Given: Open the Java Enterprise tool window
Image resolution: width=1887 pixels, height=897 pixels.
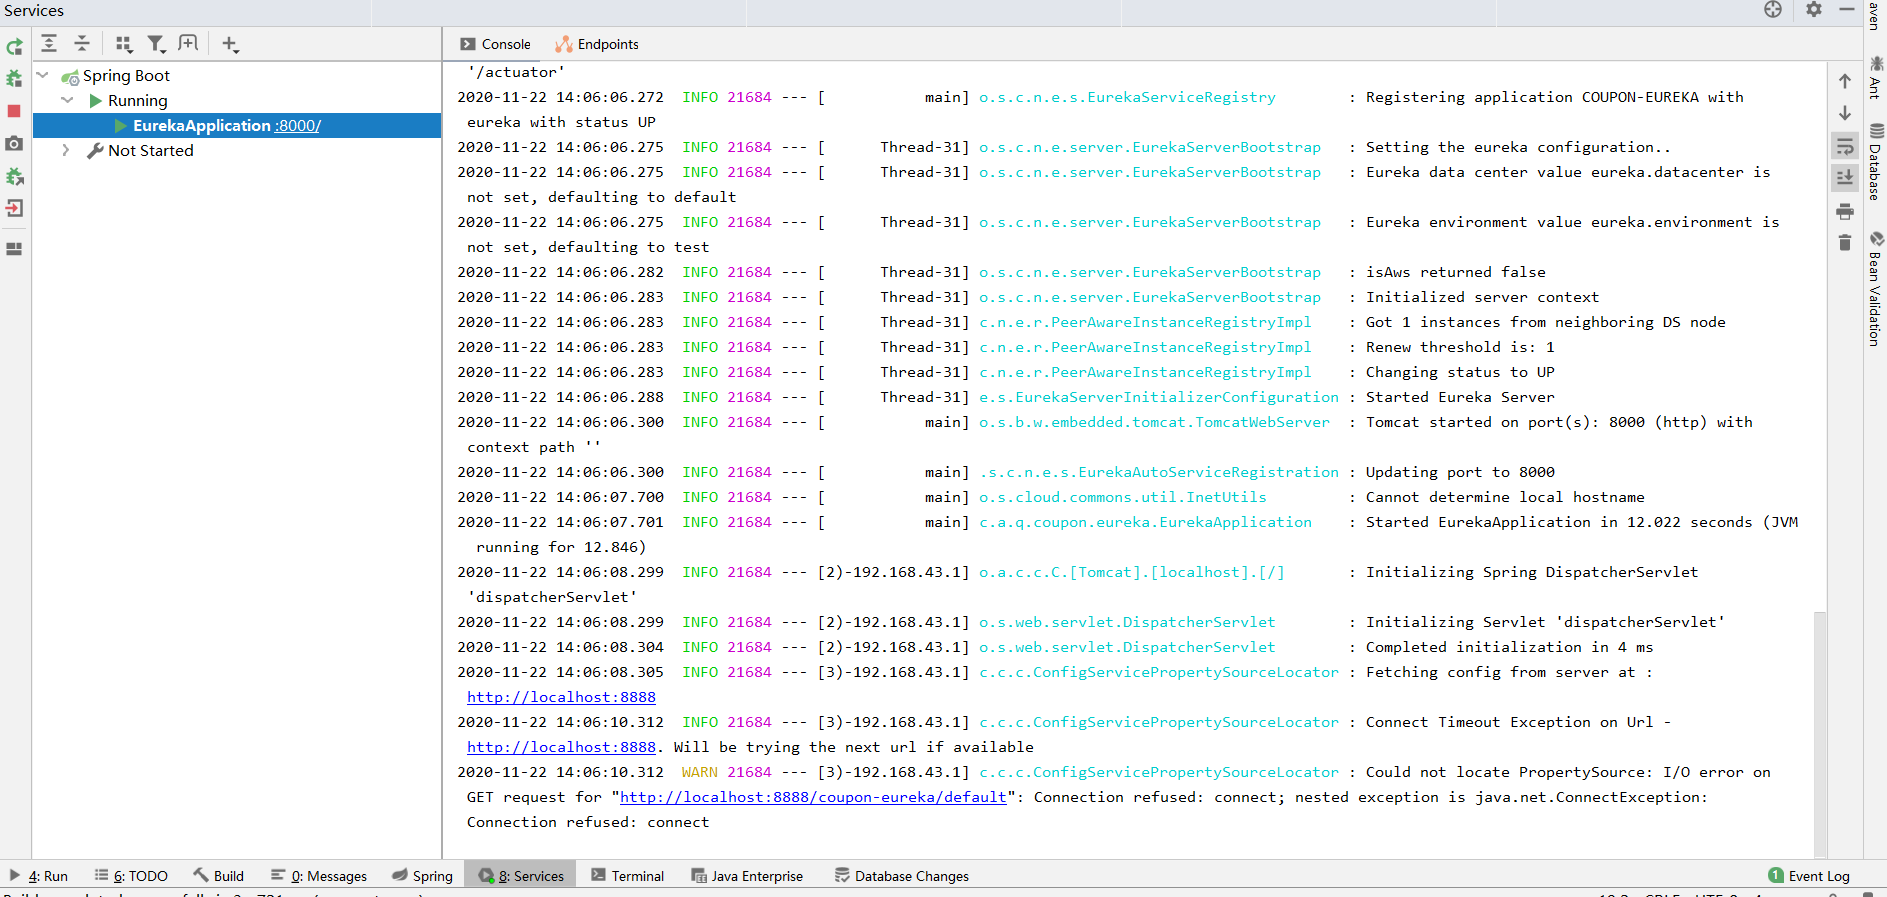Looking at the screenshot, I should [x=747, y=876].
